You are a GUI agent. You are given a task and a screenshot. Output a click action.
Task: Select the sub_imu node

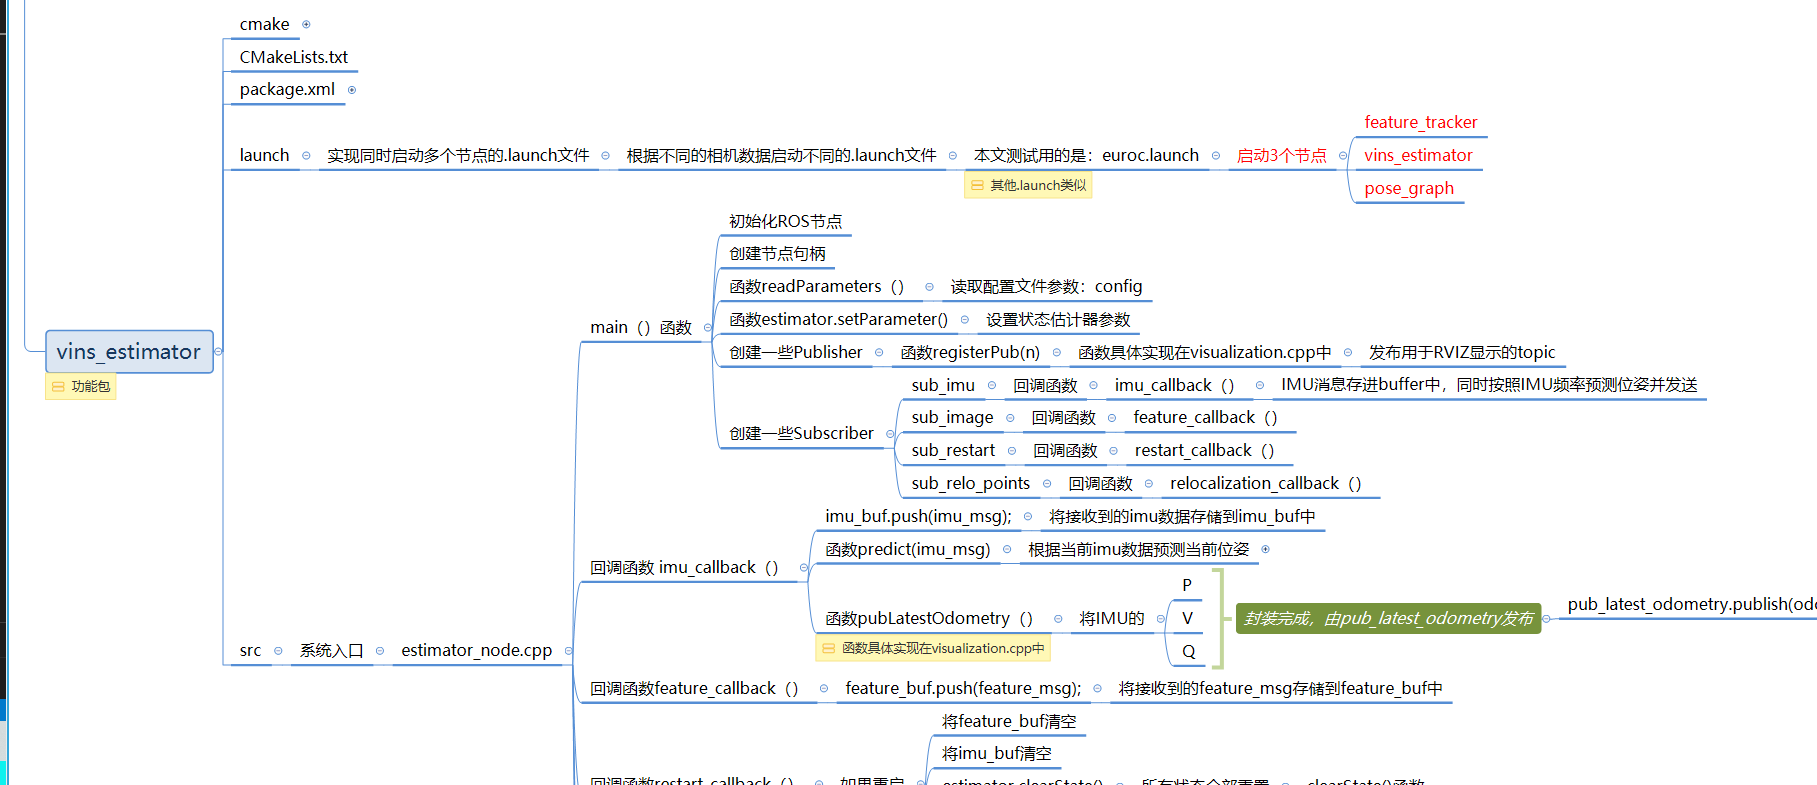(943, 386)
